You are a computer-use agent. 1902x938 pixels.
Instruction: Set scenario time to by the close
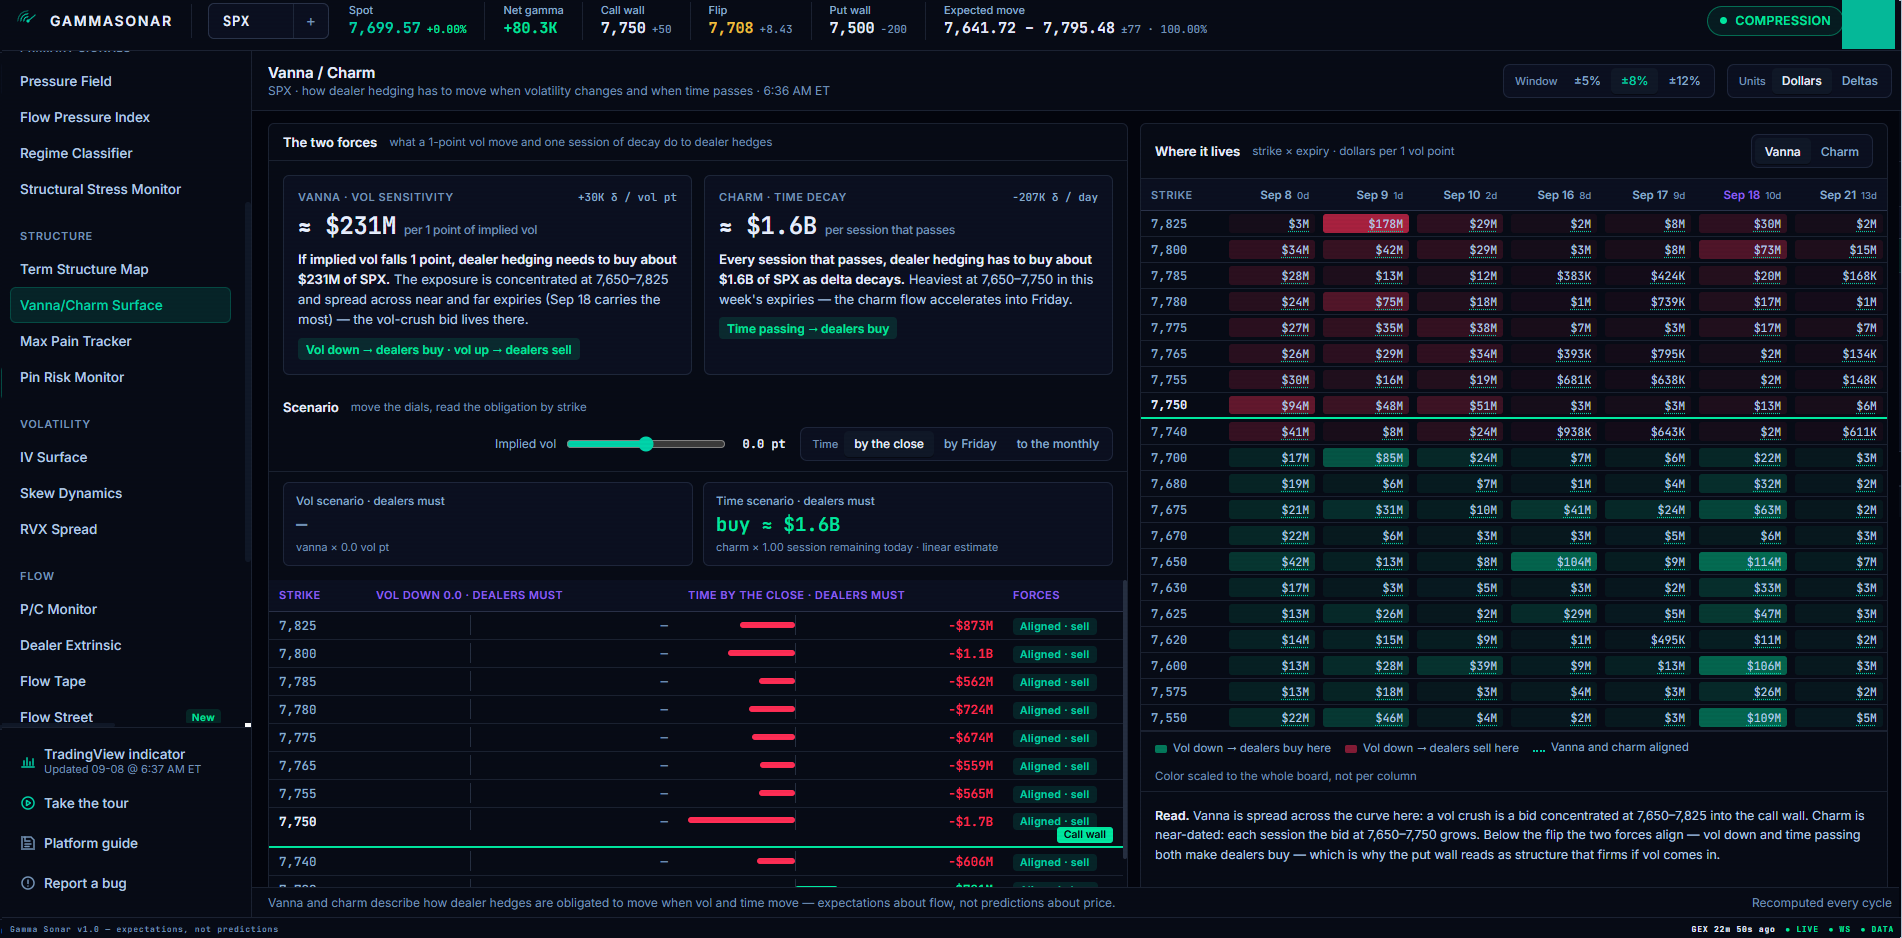(x=888, y=444)
